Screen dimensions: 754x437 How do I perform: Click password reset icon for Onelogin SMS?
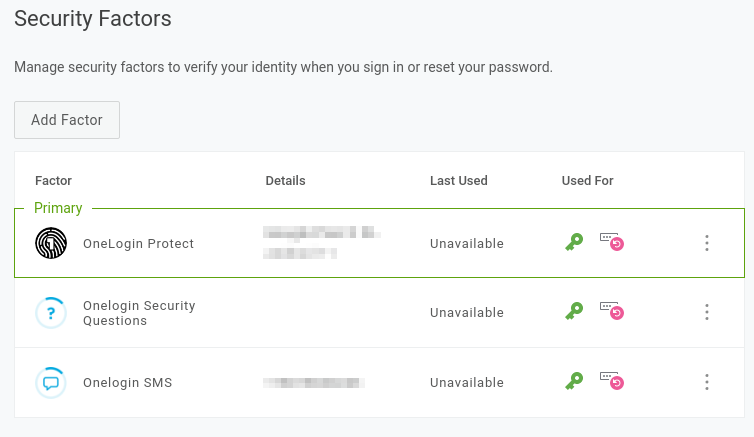pos(611,380)
